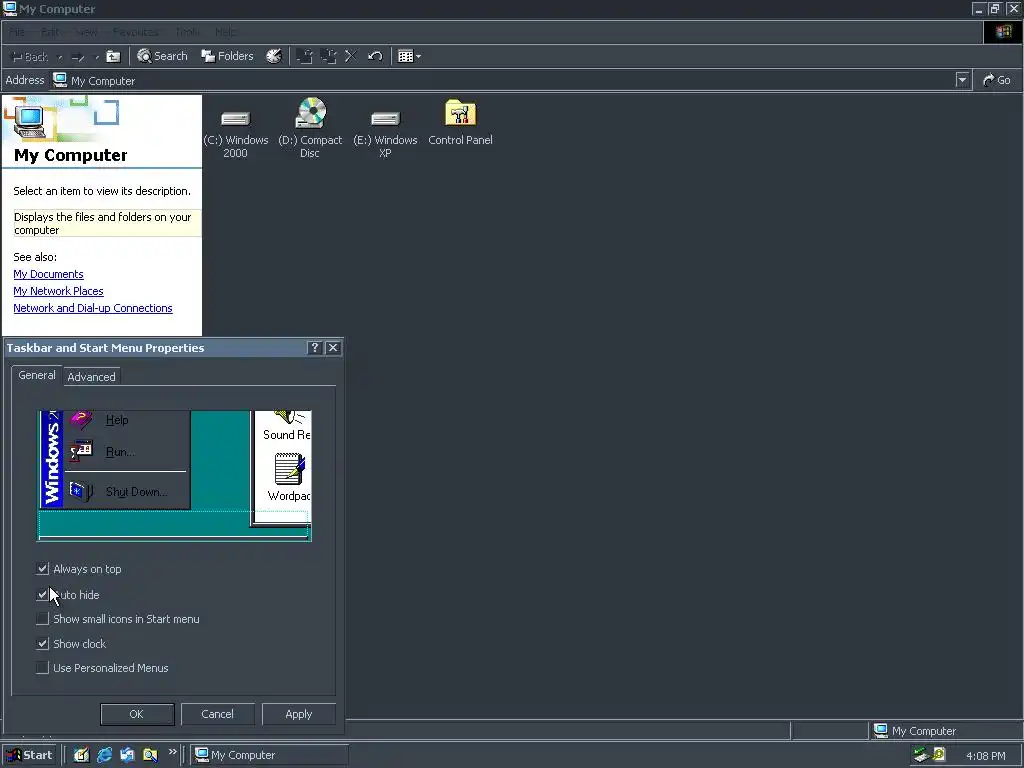Click the Go button
Viewport: 1024px width, 768px height.
pyautogui.click(x=997, y=80)
